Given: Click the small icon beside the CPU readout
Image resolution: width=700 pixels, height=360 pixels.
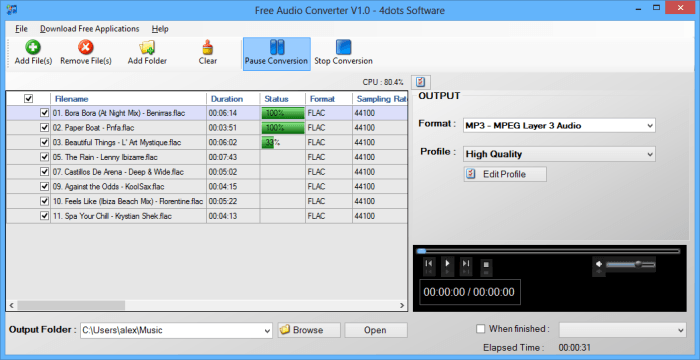Looking at the screenshot, I should pyautogui.click(x=421, y=82).
